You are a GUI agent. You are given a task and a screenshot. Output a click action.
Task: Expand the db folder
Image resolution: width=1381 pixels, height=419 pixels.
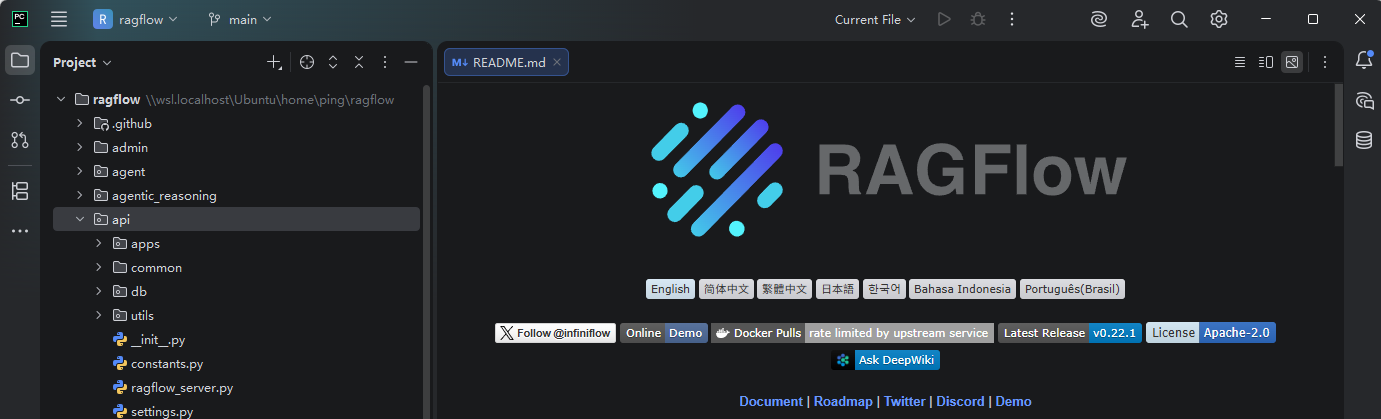click(x=99, y=292)
